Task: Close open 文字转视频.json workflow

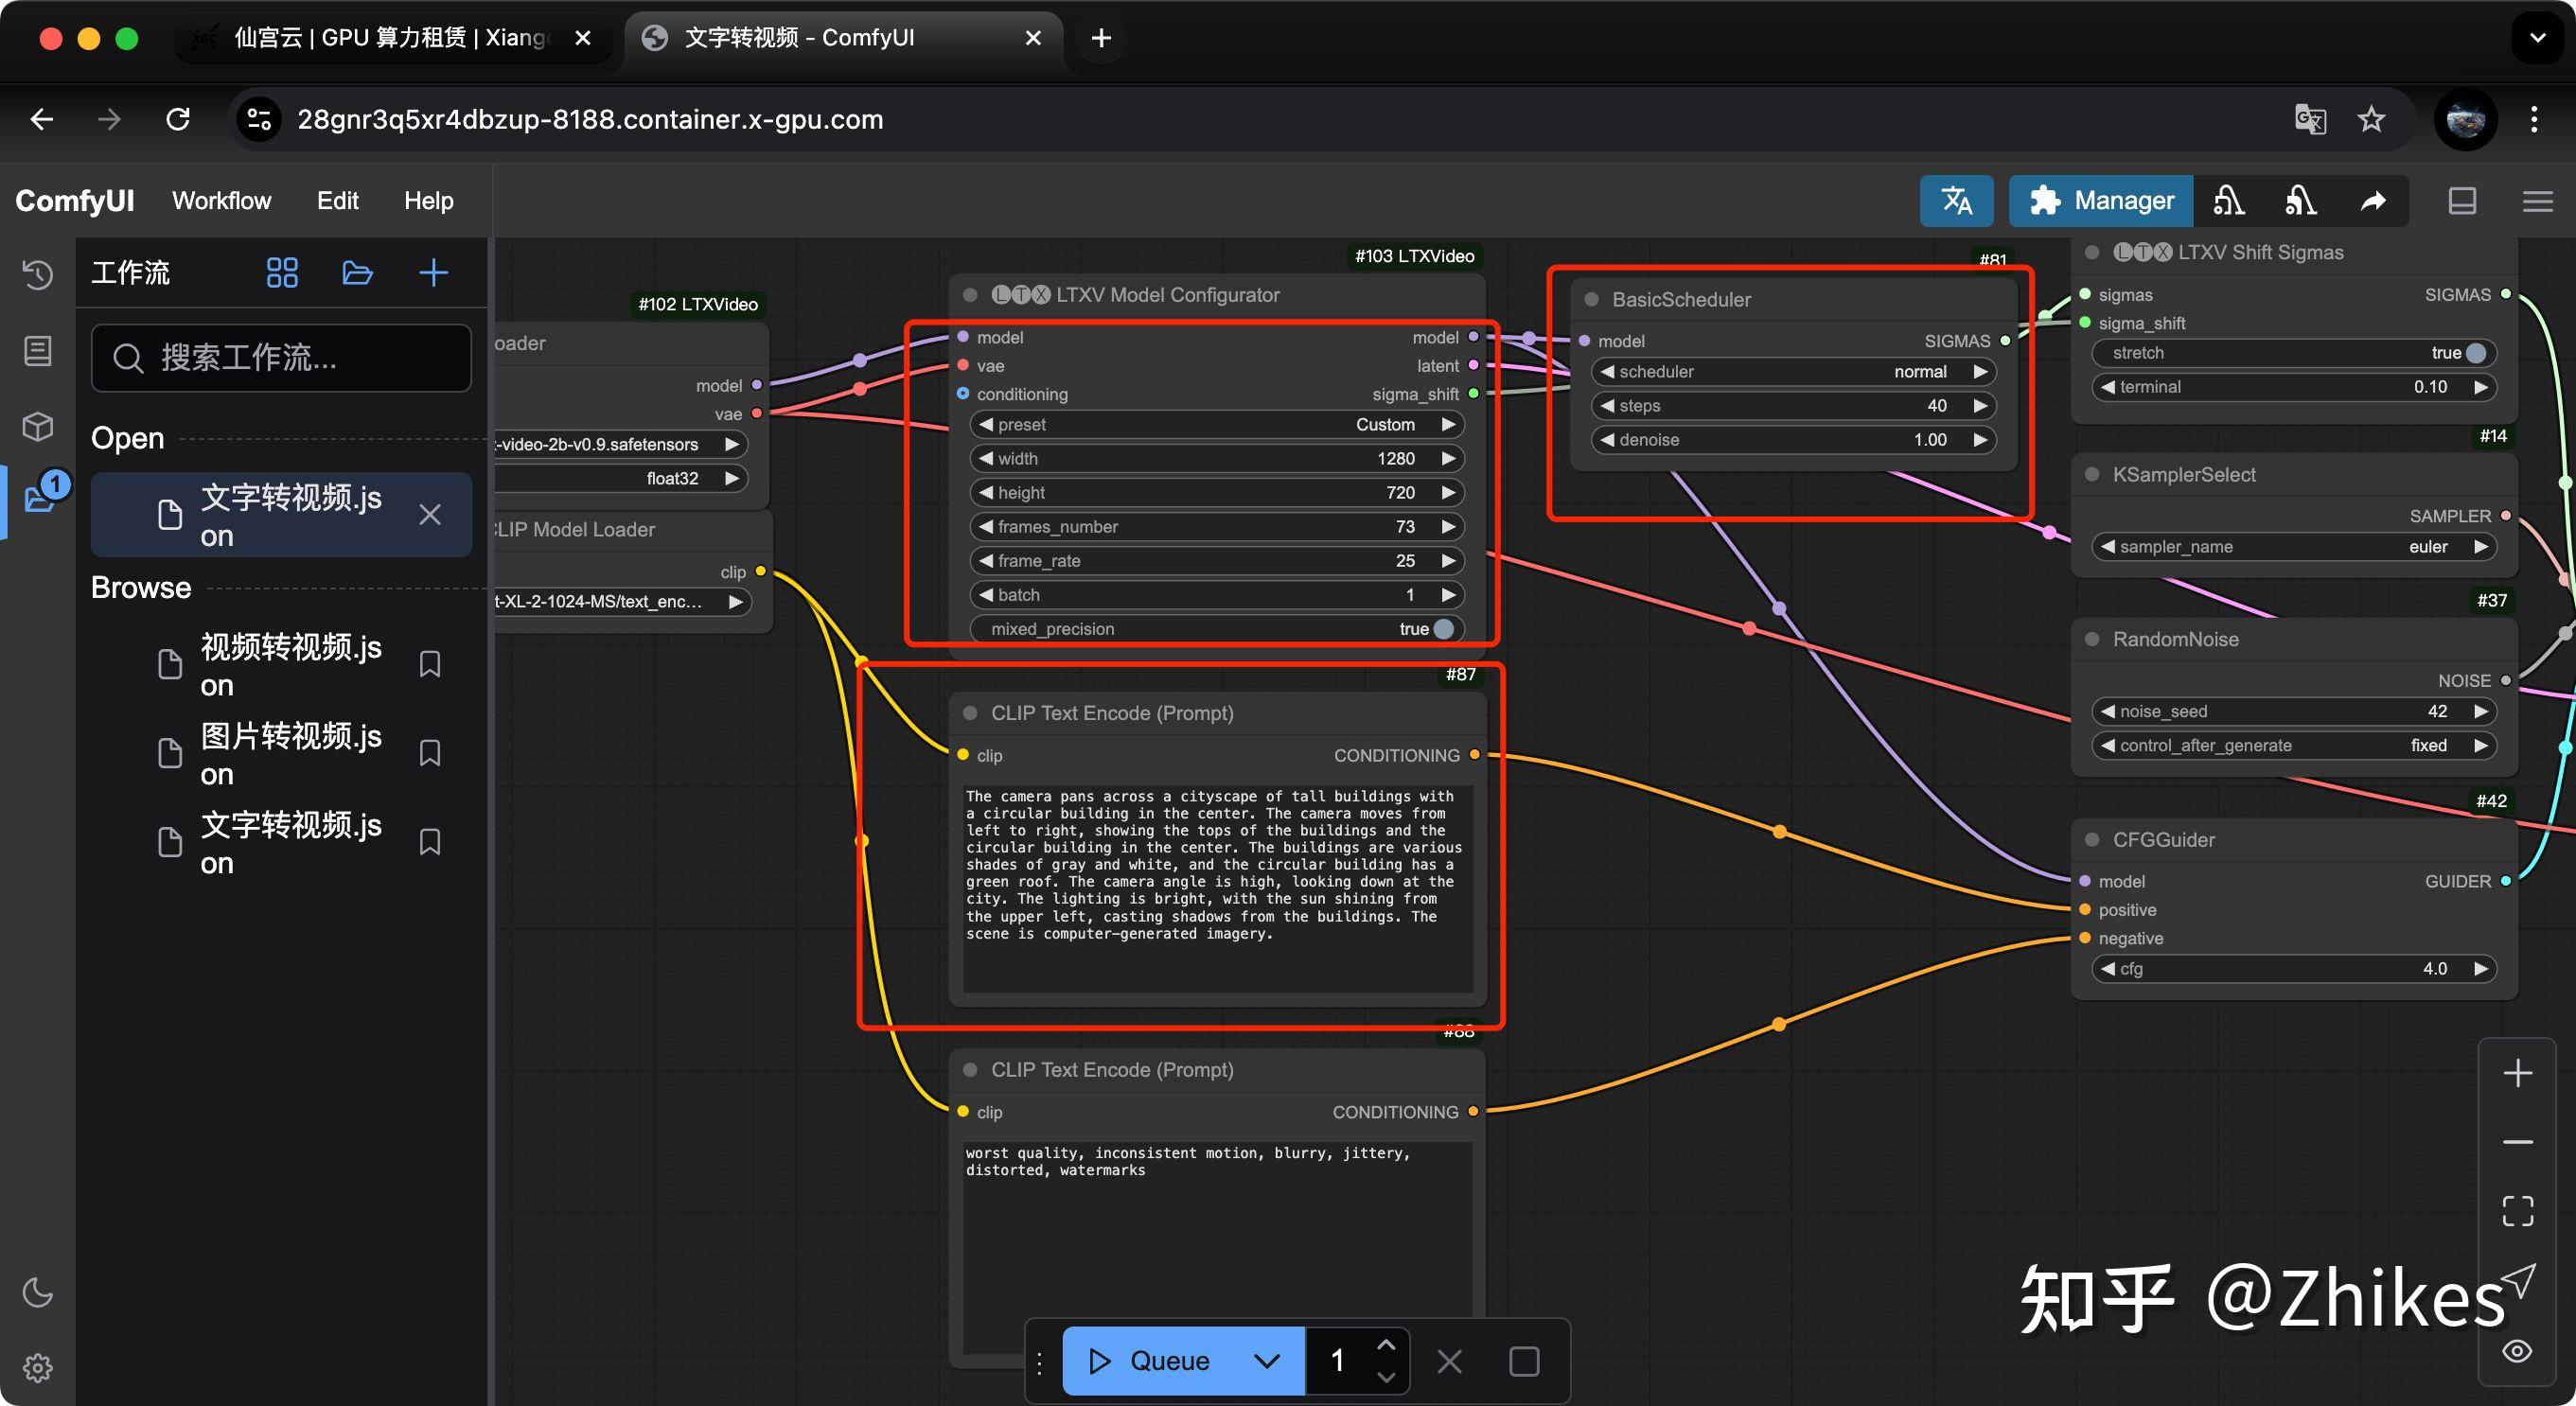Action: tap(430, 515)
